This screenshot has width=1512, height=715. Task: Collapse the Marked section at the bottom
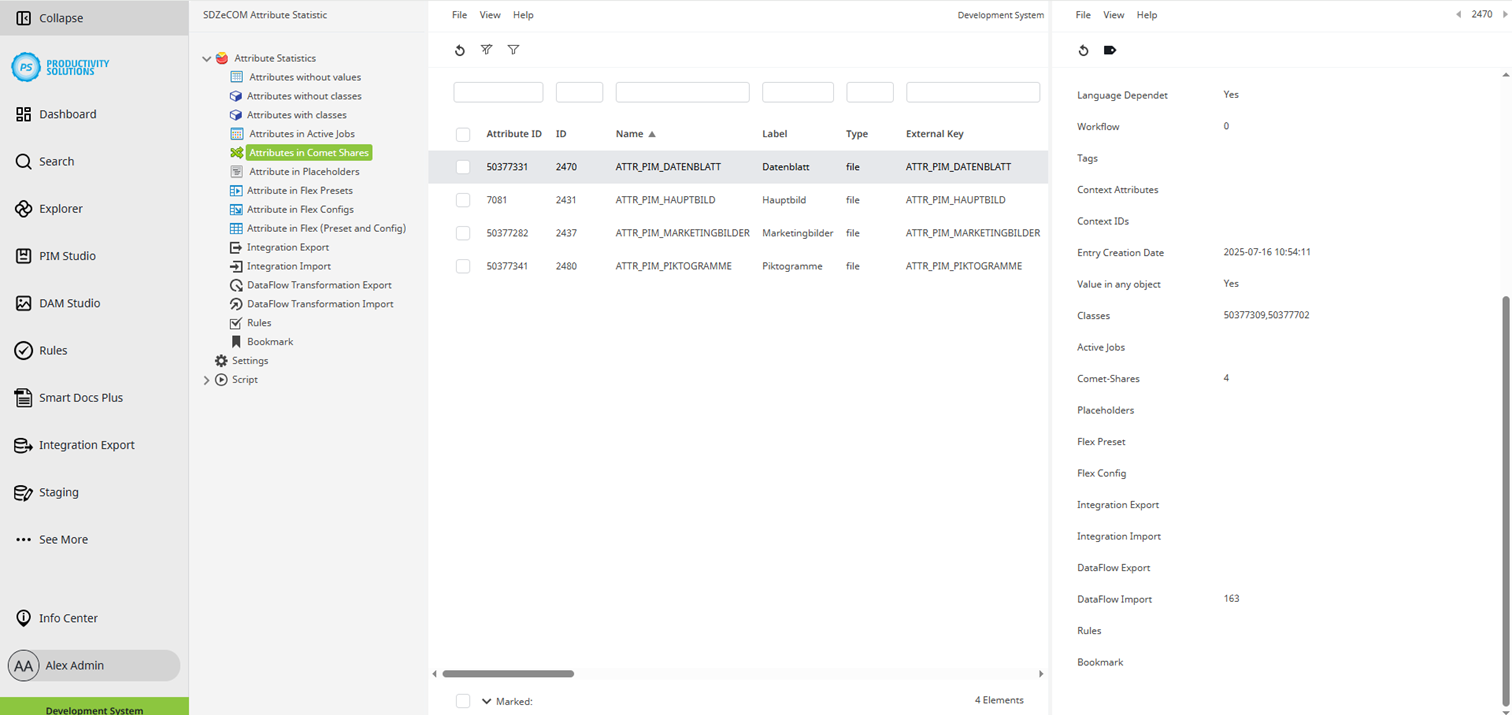[x=487, y=701]
